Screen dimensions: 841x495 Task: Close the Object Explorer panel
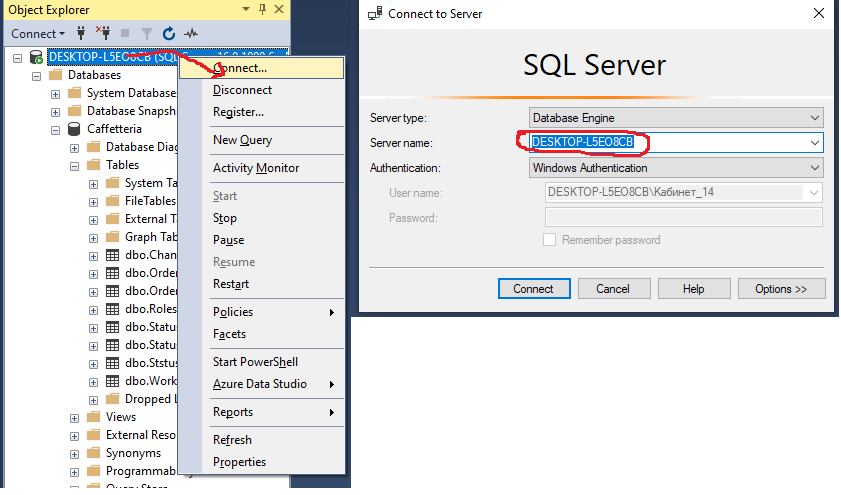click(x=279, y=9)
